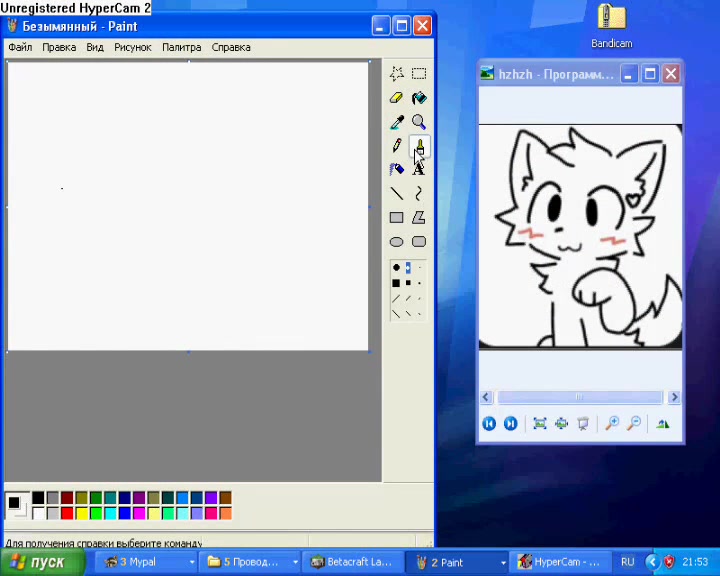Show next image in picture viewer
This screenshot has width=720, height=576.
510,424
